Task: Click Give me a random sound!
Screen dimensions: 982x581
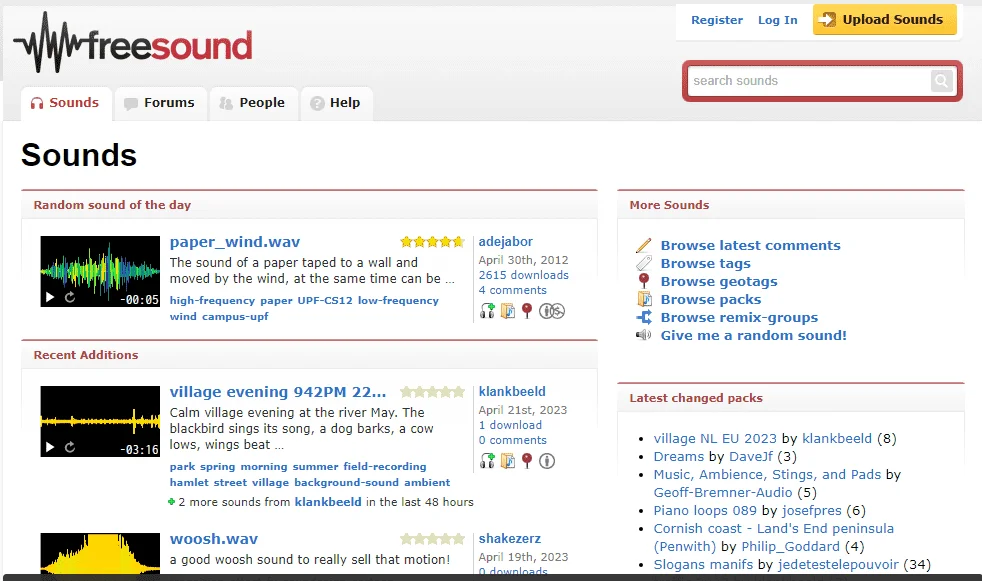Action: [x=753, y=336]
